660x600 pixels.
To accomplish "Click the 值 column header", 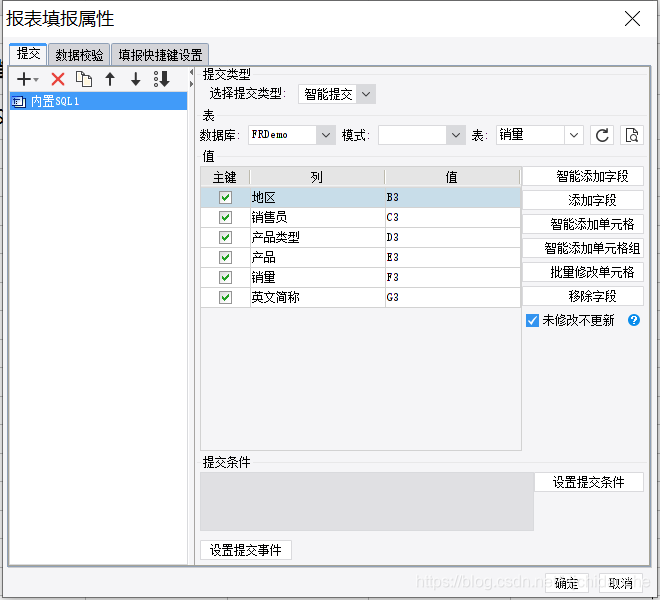I will click(x=452, y=177).
